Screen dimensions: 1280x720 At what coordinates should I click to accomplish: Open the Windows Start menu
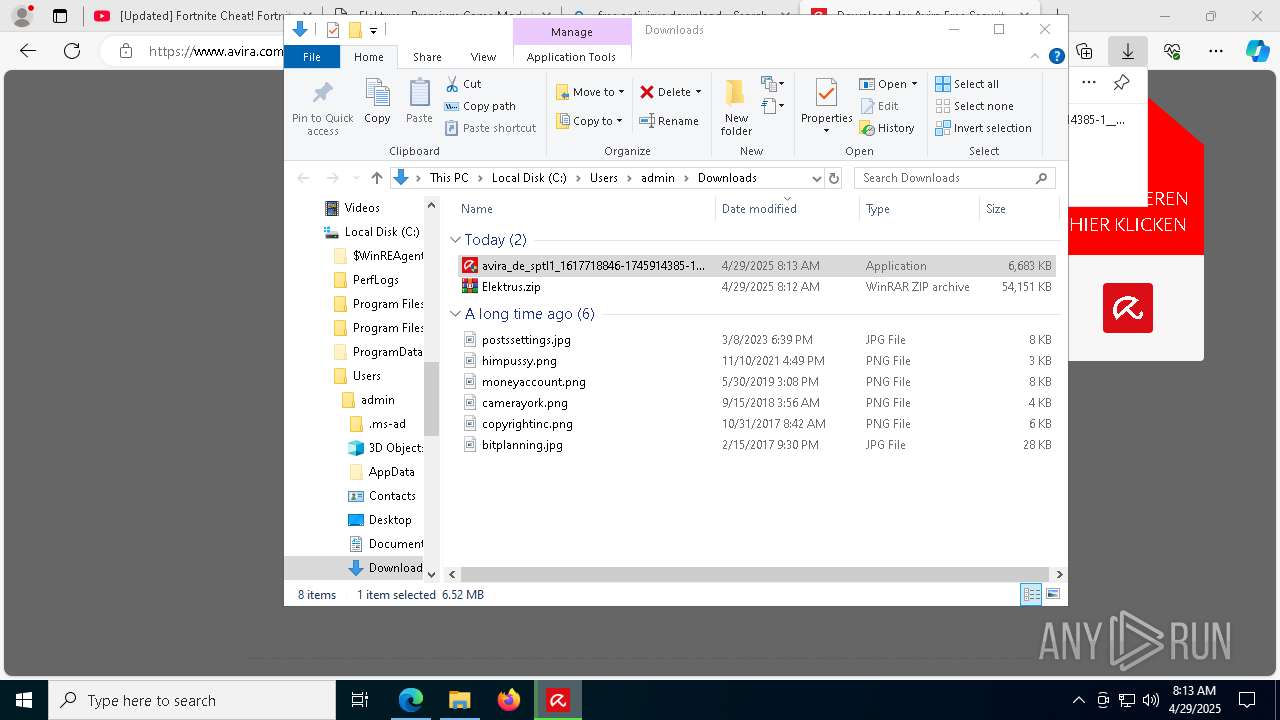(x=23, y=700)
